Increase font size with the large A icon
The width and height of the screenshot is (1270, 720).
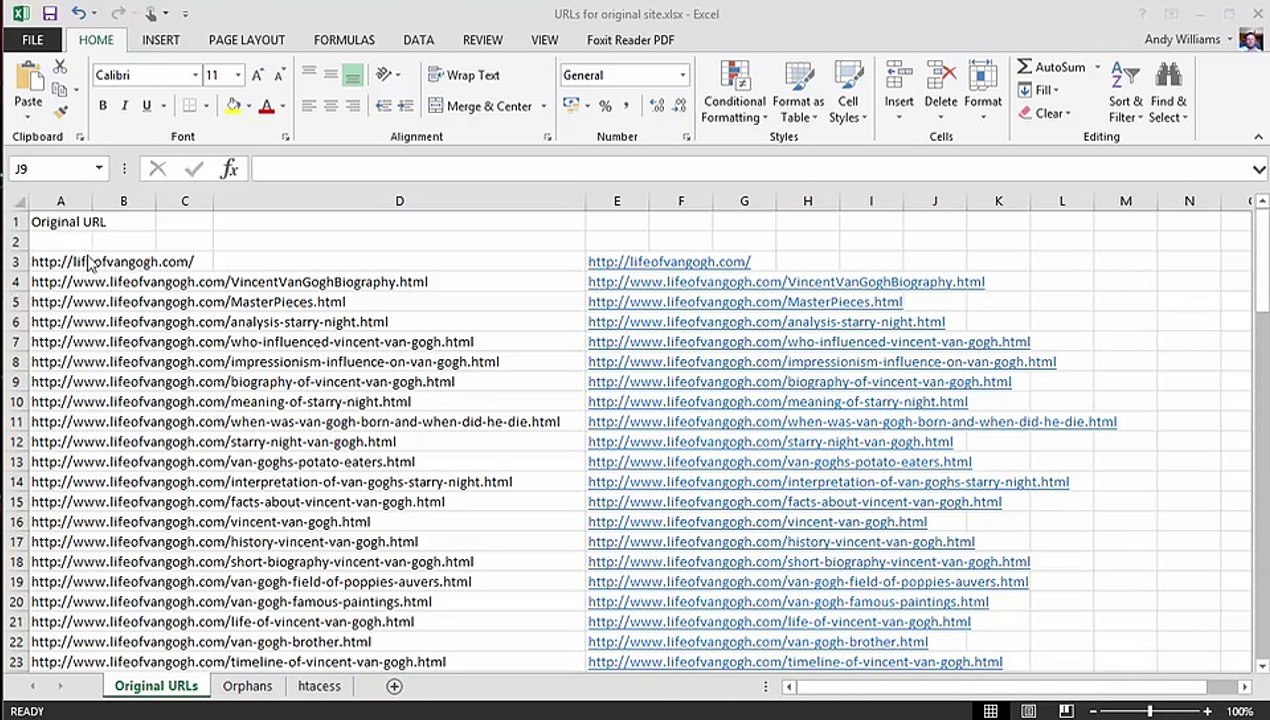[x=258, y=75]
